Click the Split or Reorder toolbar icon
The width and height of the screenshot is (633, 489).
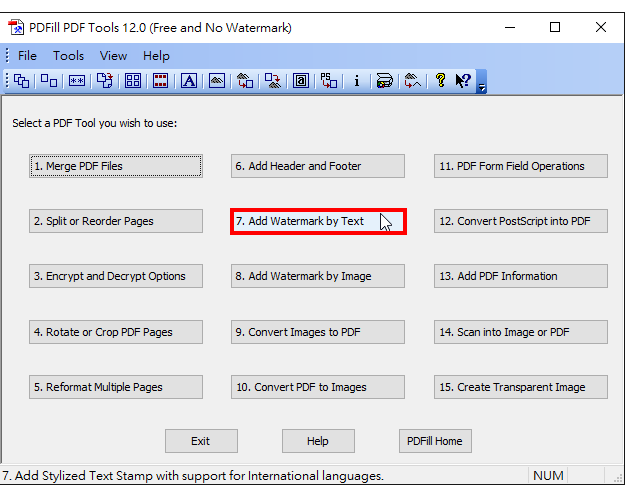coord(49,81)
